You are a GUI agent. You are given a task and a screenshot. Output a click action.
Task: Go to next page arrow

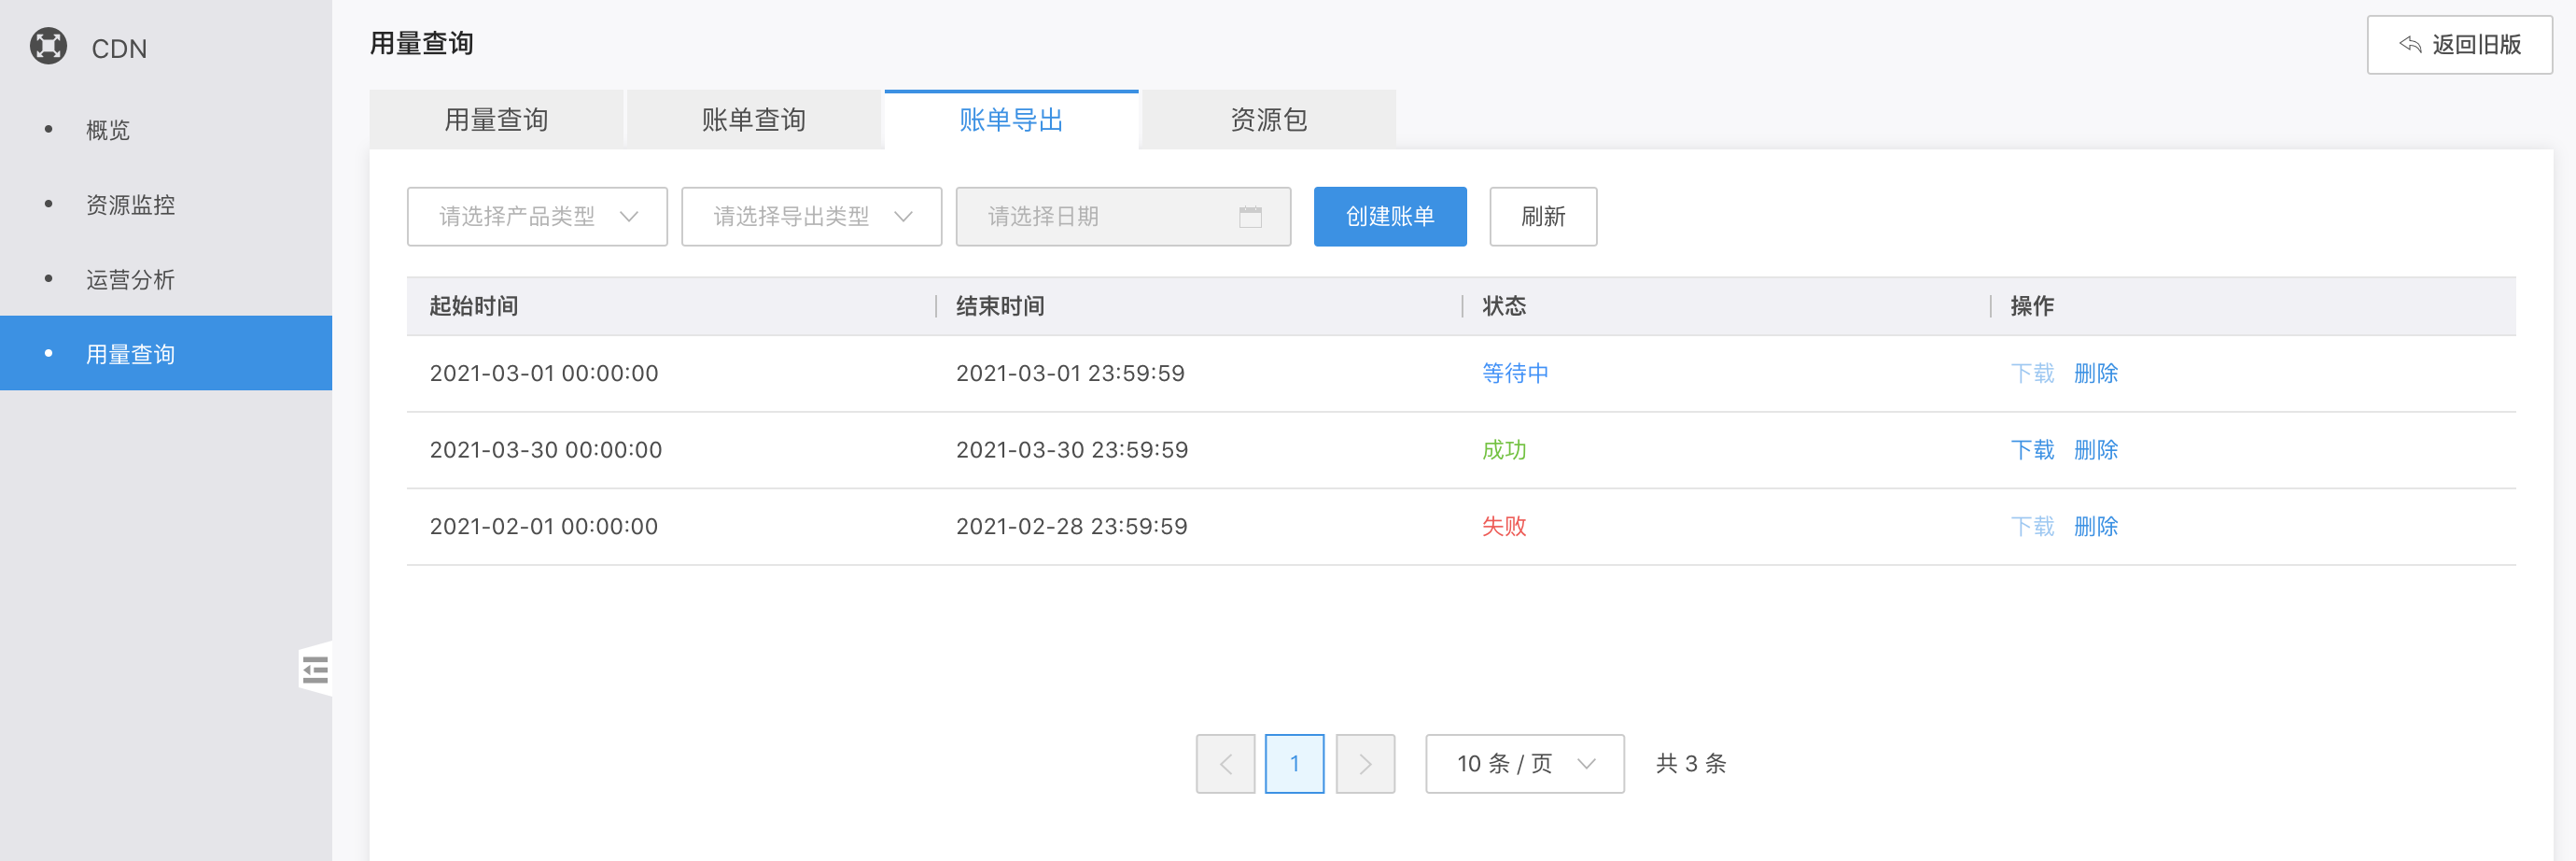(x=1365, y=764)
